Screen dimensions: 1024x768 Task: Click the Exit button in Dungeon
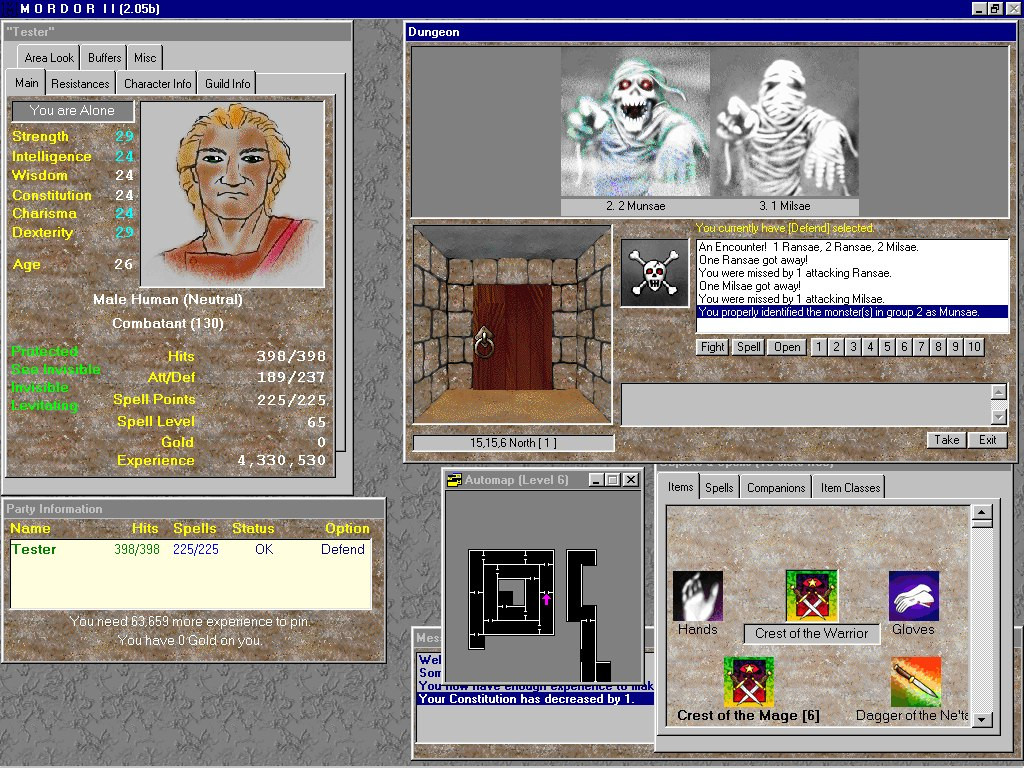(x=987, y=440)
